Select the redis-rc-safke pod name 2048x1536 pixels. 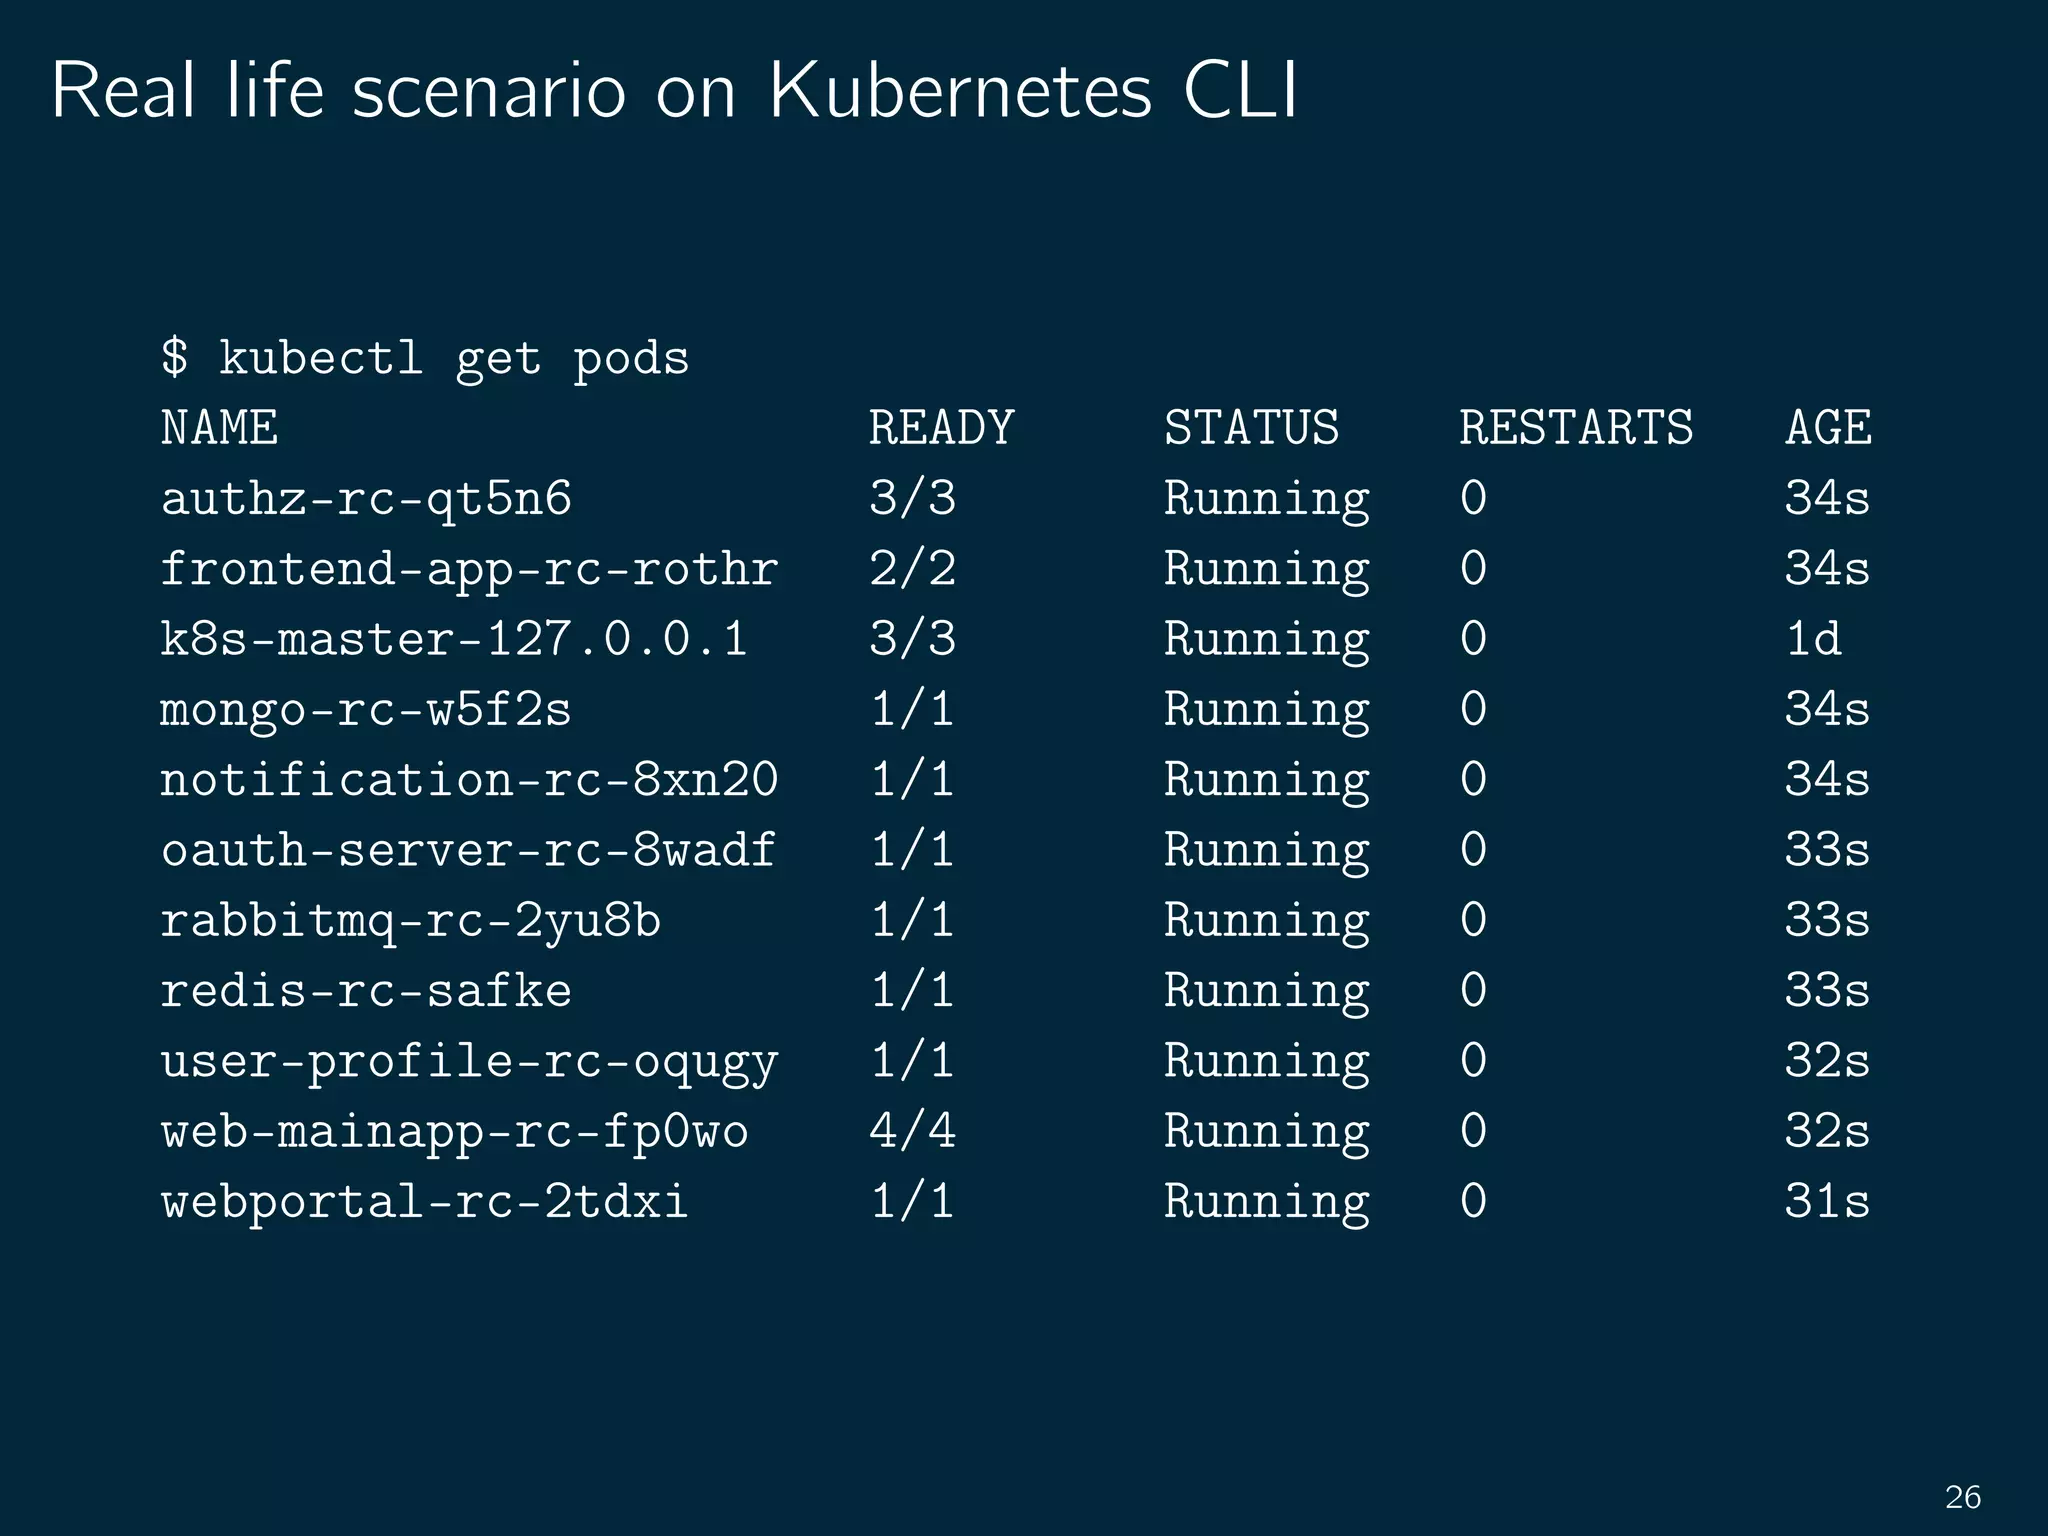(x=366, y=991)
